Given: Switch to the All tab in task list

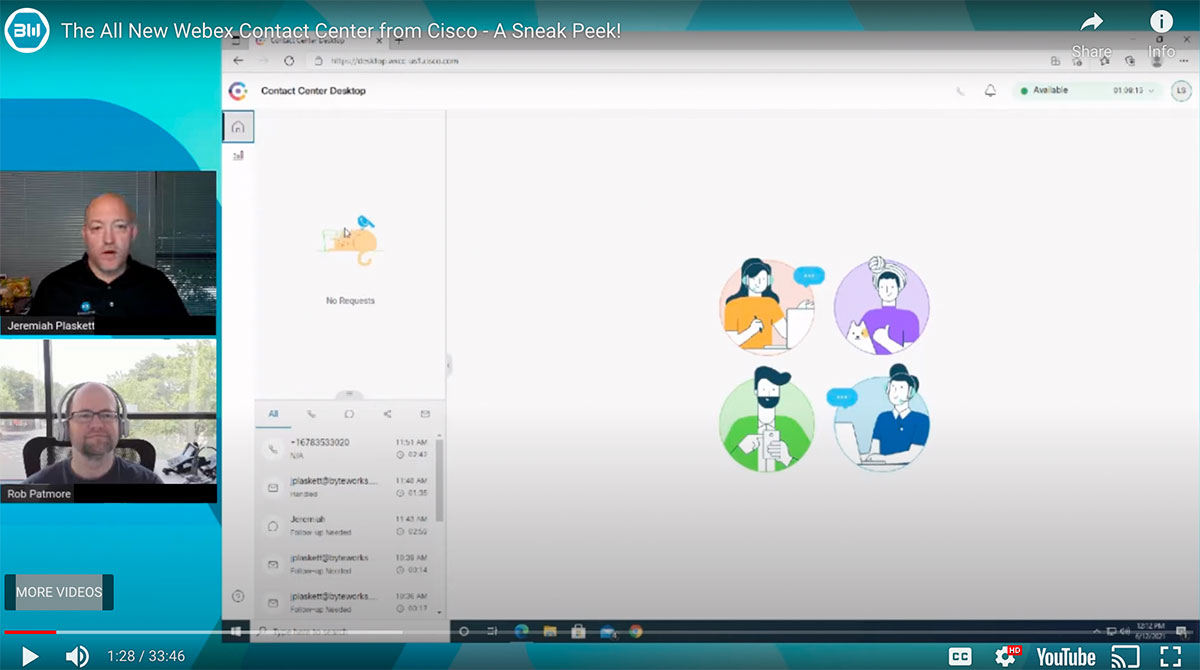Looking at the screenshot, I should 273,413.
